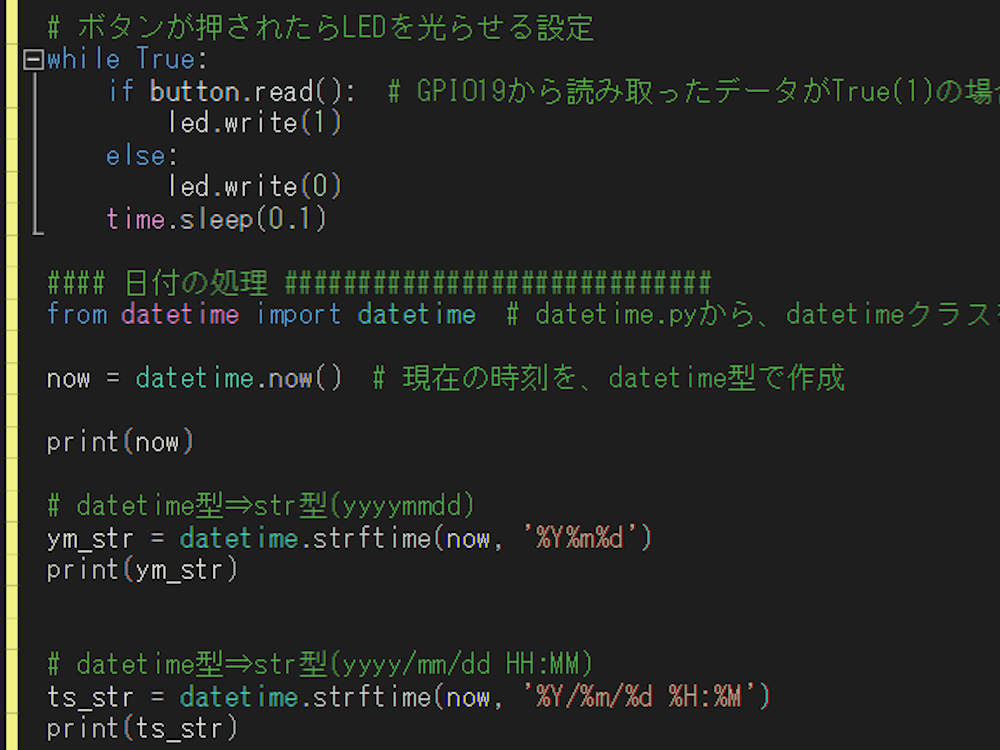Click the yellow change margin beside print(now)
Screen dimensions: 1000x750
(x=11, y=443)
